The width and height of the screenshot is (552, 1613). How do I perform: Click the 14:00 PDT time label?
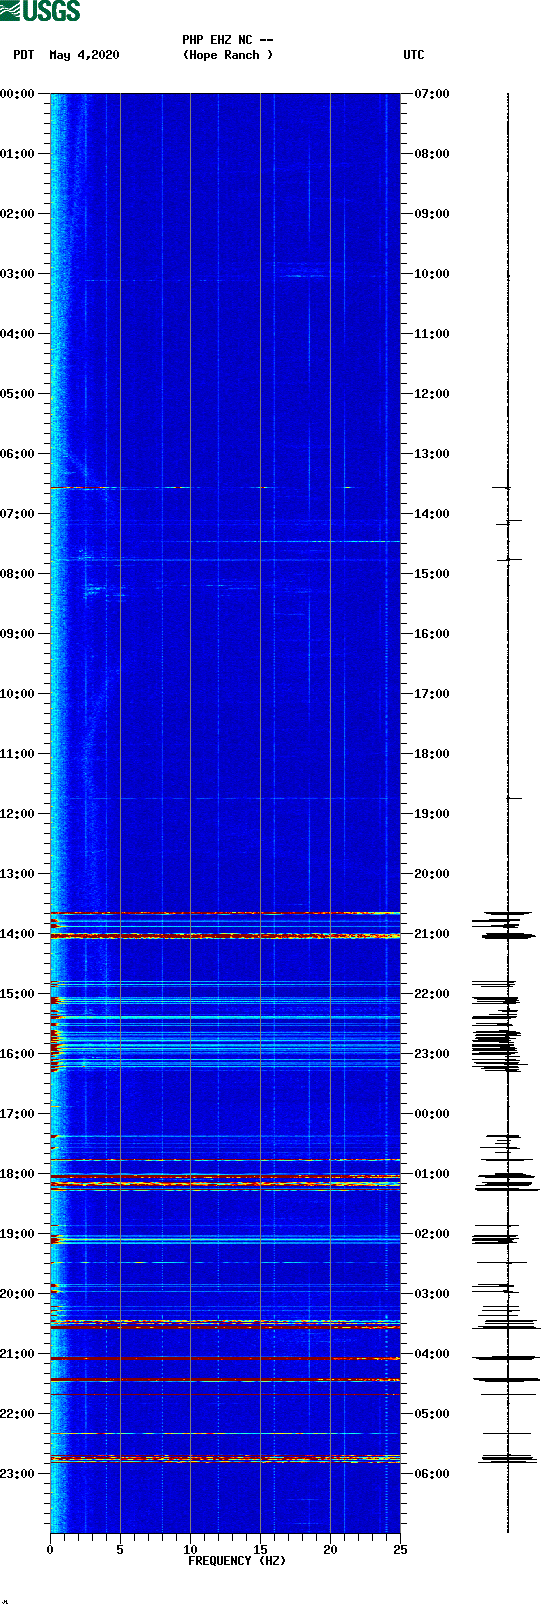18,934
